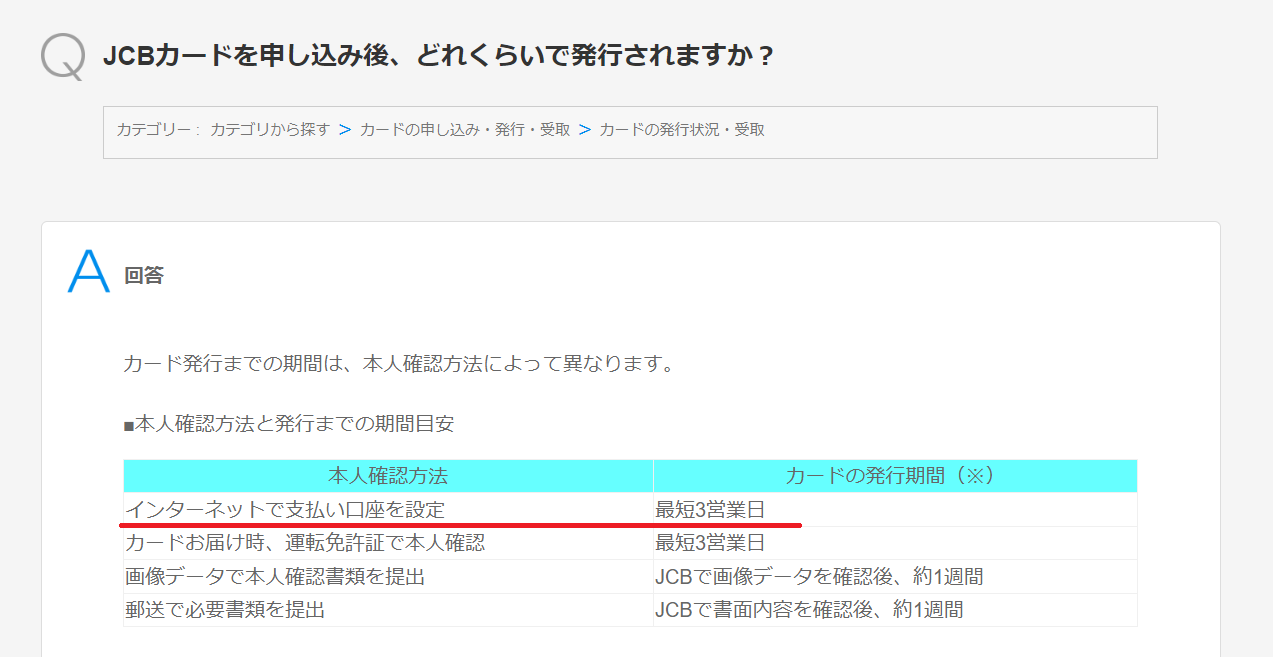Click the 回答 heading text
The height and width of the screenshot is (657, 1273).
[144, 276]
